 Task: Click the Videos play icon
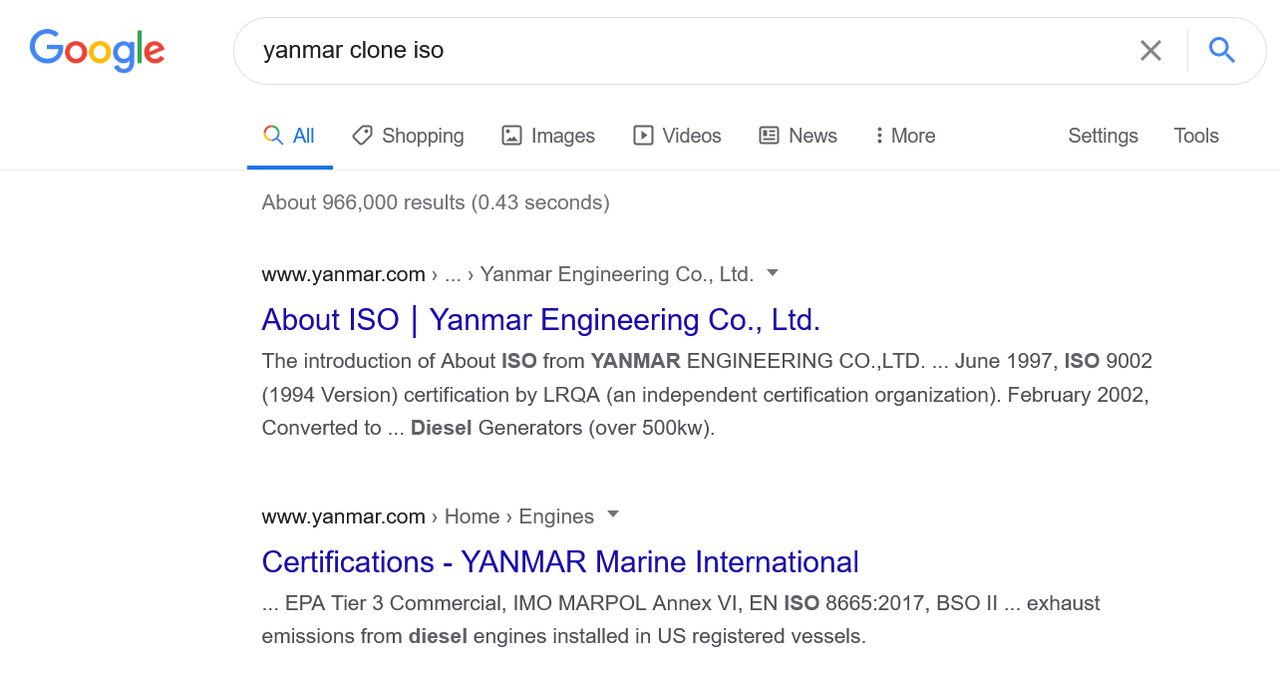pos(643,135)
